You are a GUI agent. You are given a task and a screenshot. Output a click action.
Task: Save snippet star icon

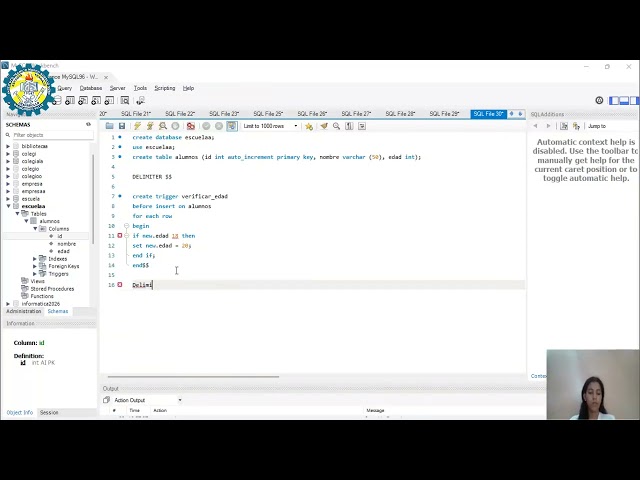309,126
